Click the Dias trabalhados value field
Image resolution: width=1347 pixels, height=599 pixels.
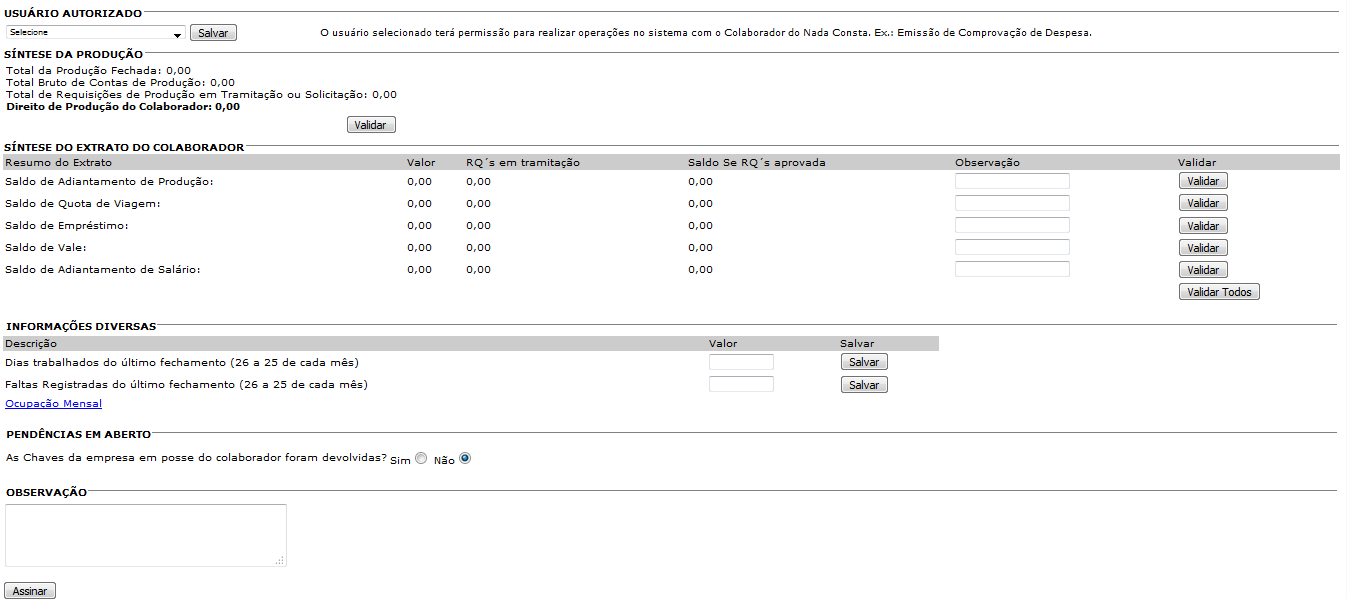[740, 362]
